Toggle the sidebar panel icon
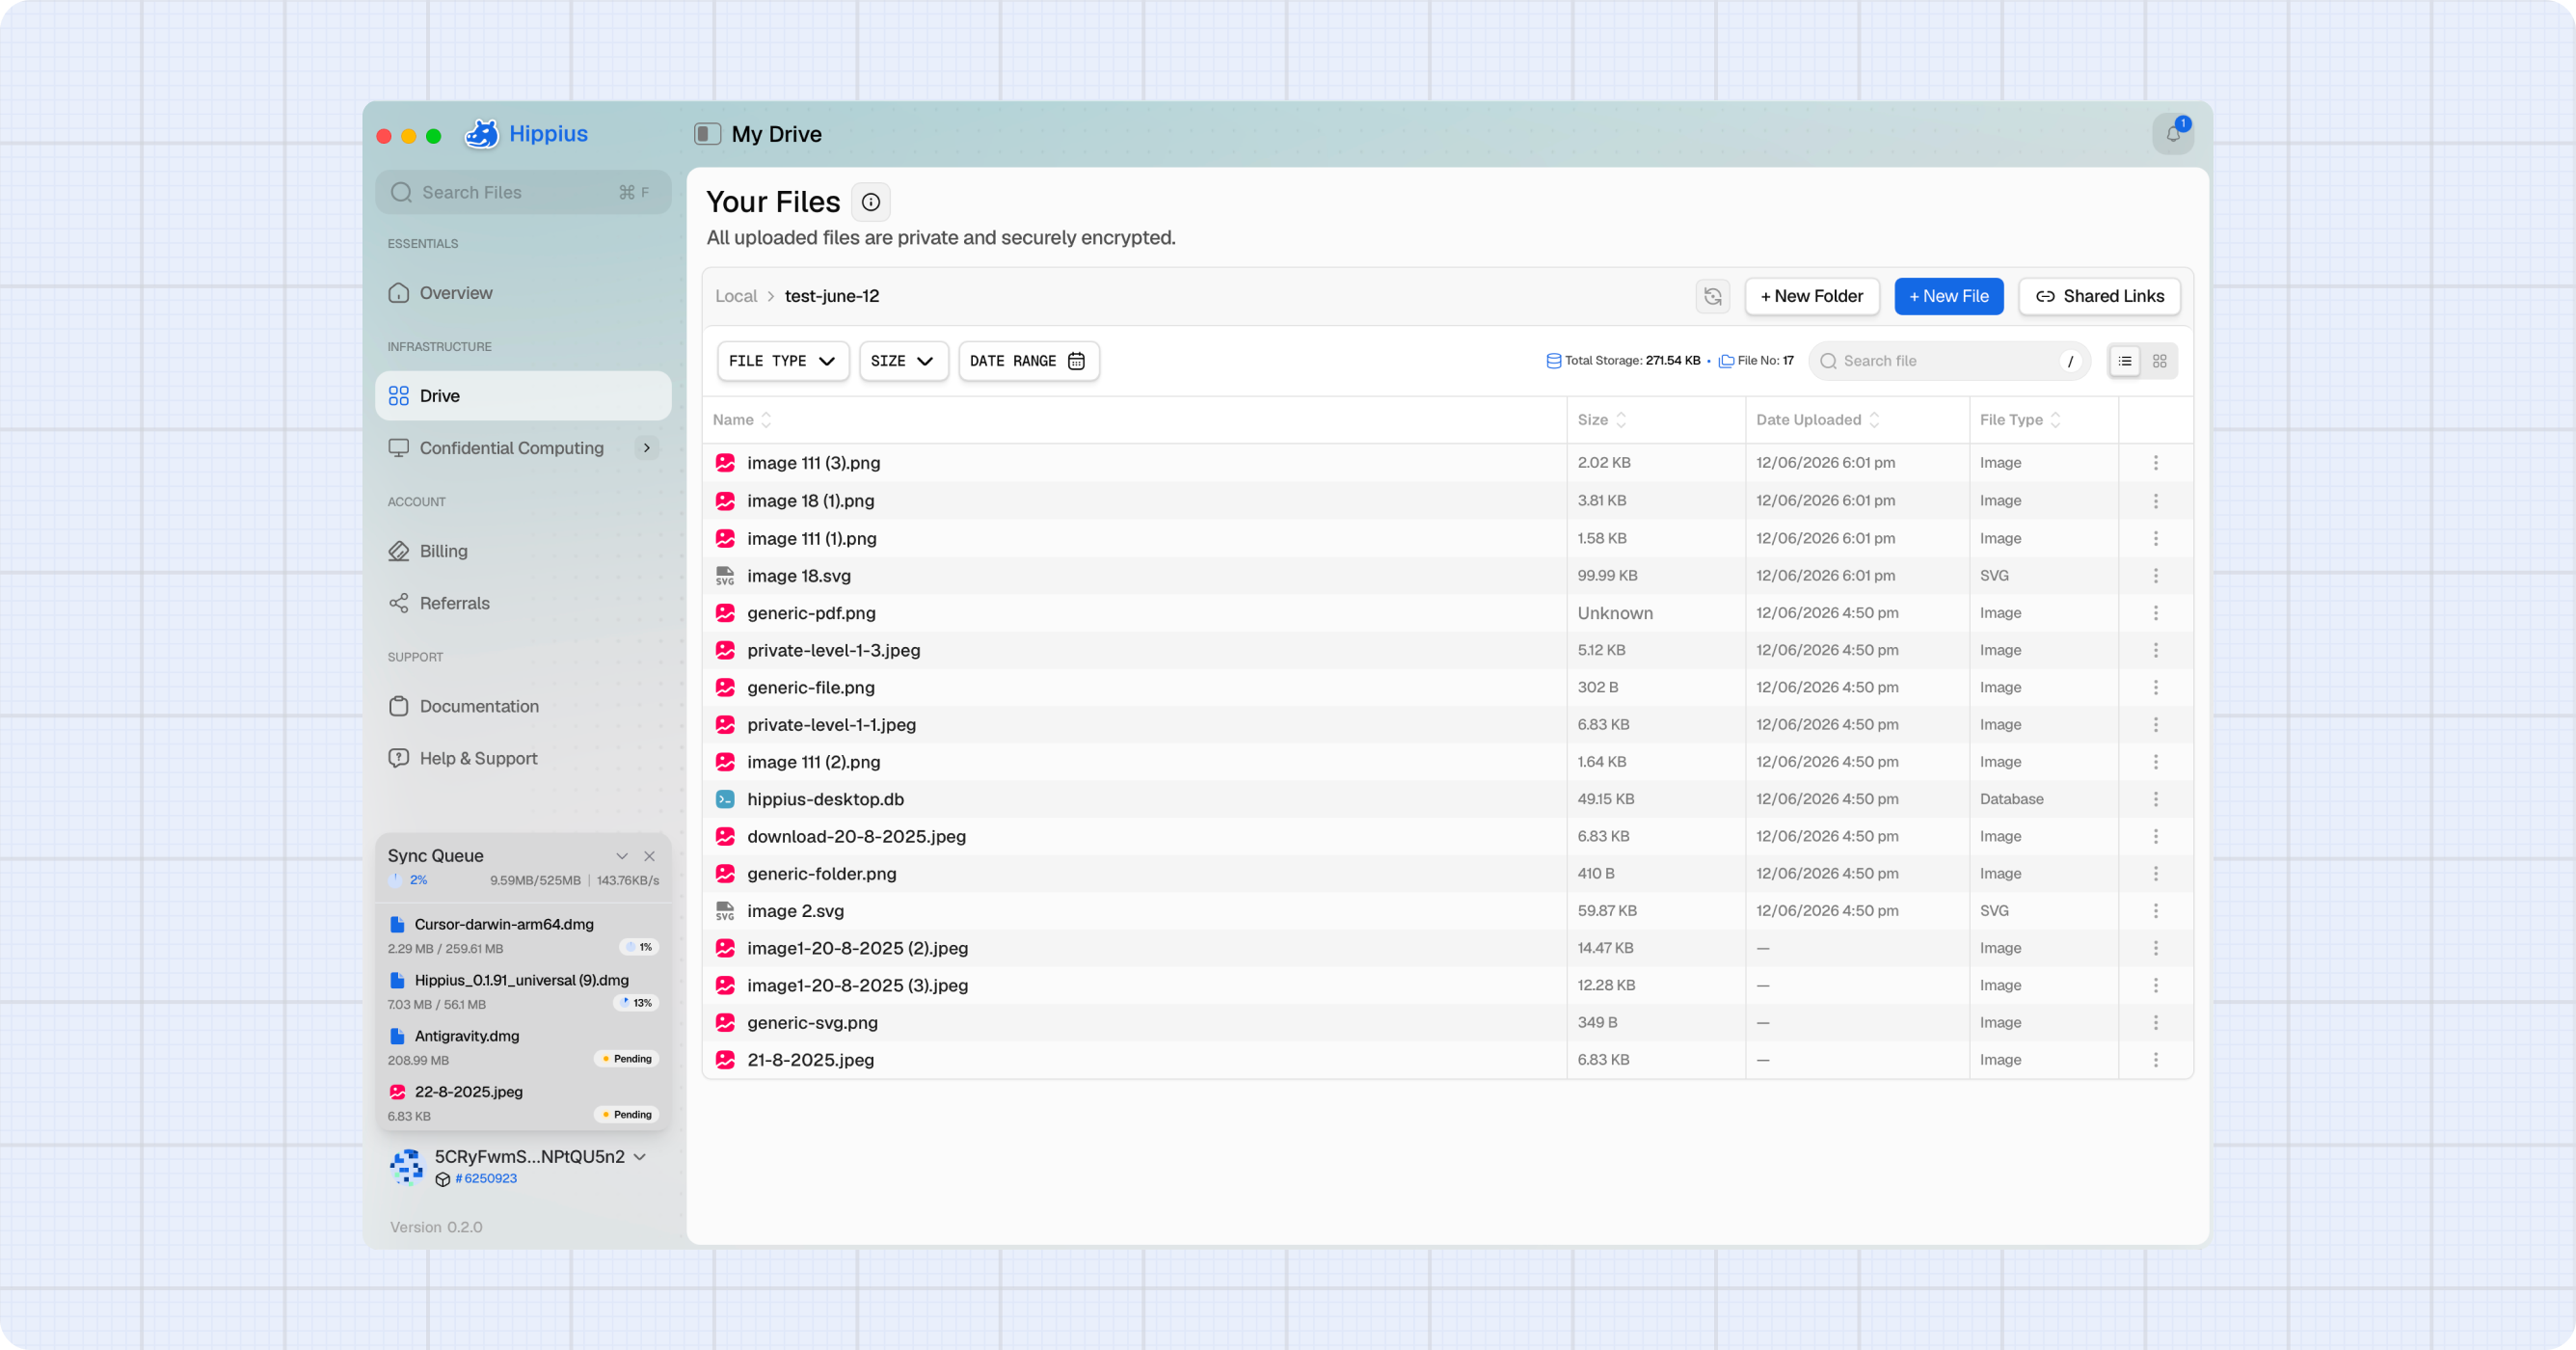This screenshot has height=1350, width=2576. coord(707,134)
